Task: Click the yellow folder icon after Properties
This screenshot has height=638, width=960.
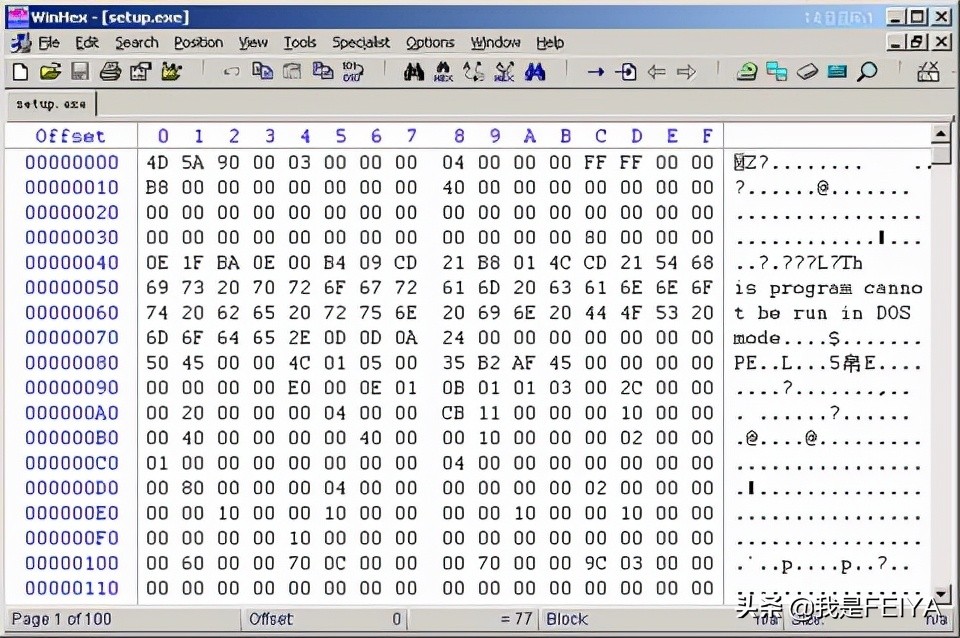Action: (x=171, y=72)
